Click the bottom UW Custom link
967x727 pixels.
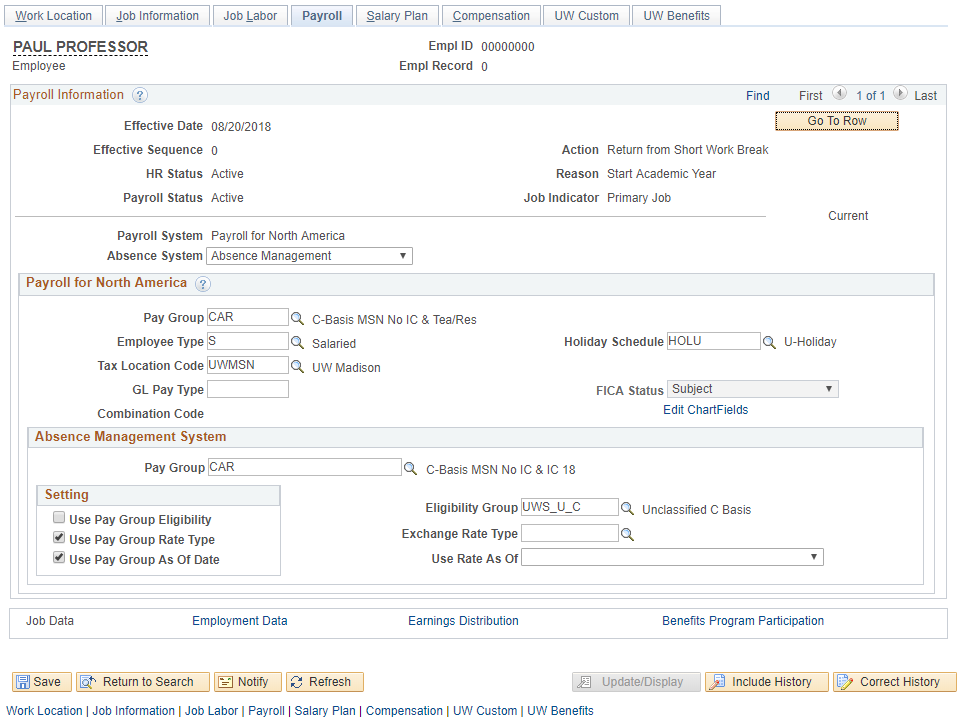485,711
